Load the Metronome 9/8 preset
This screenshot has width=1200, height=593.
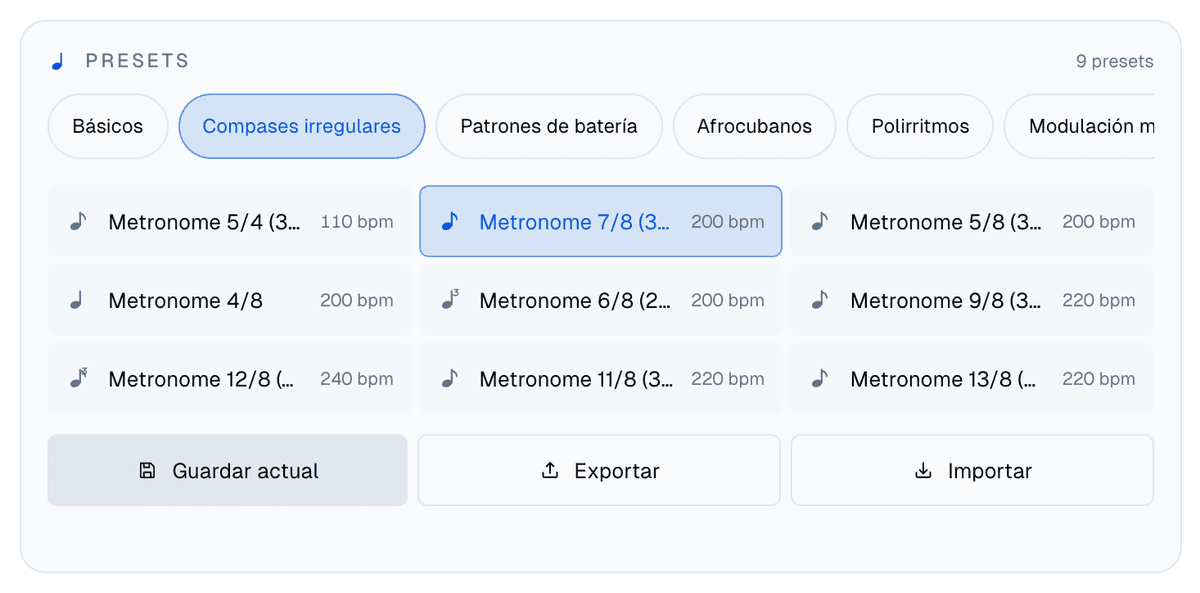click(971, 300)
